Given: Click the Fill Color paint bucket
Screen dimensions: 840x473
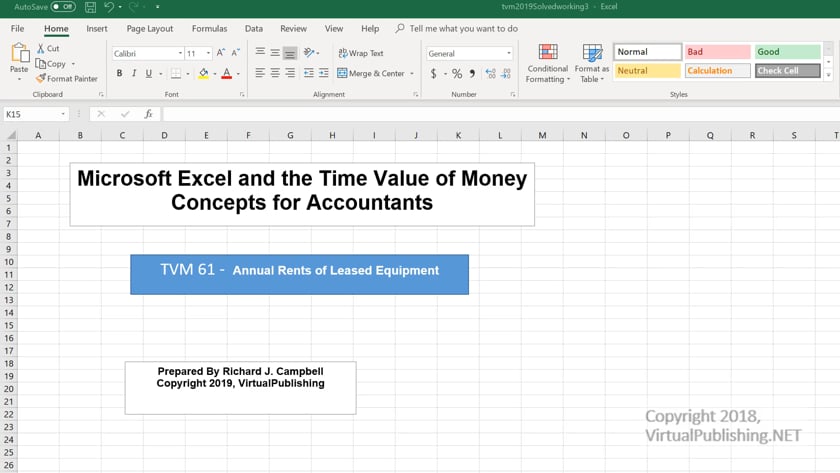Looking at the screenshot, I should click(204, 73).
